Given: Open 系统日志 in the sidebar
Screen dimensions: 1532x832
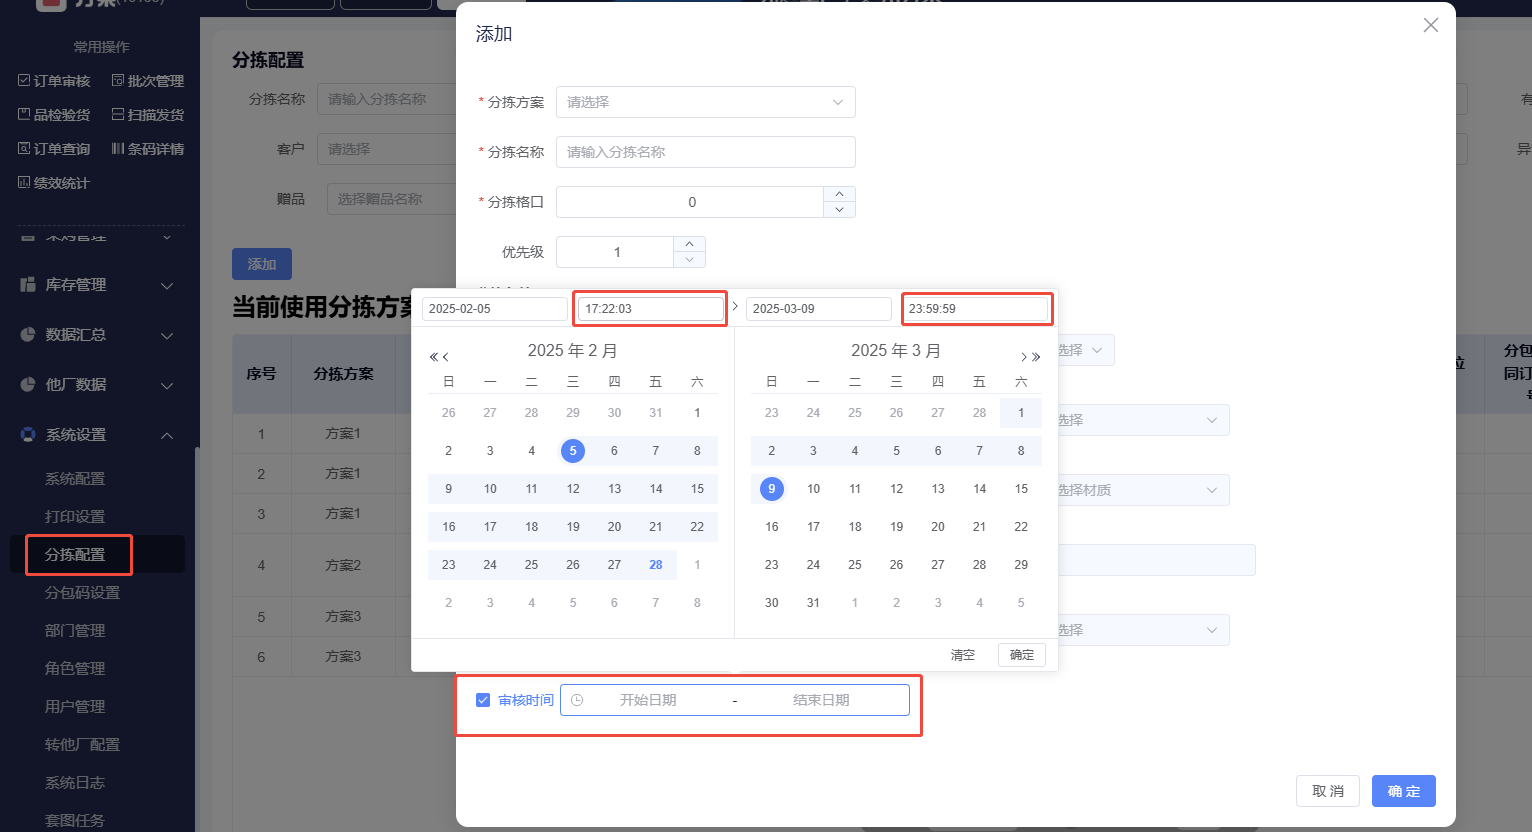Looking at the screenshot, I should point(75,783).
